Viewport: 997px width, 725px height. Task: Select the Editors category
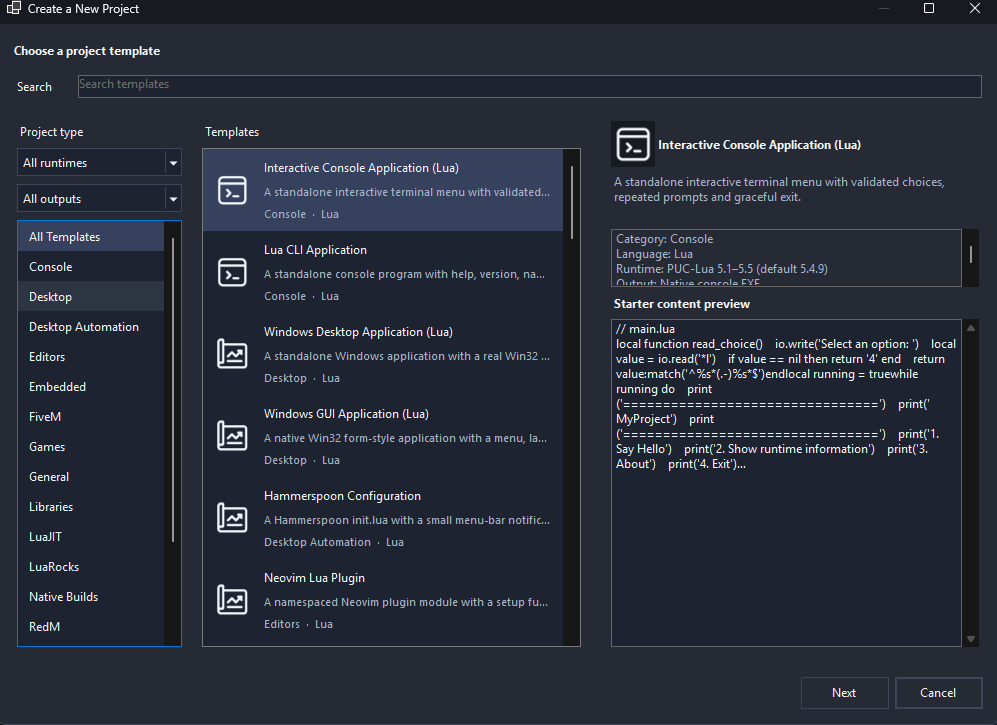point(91,357)
